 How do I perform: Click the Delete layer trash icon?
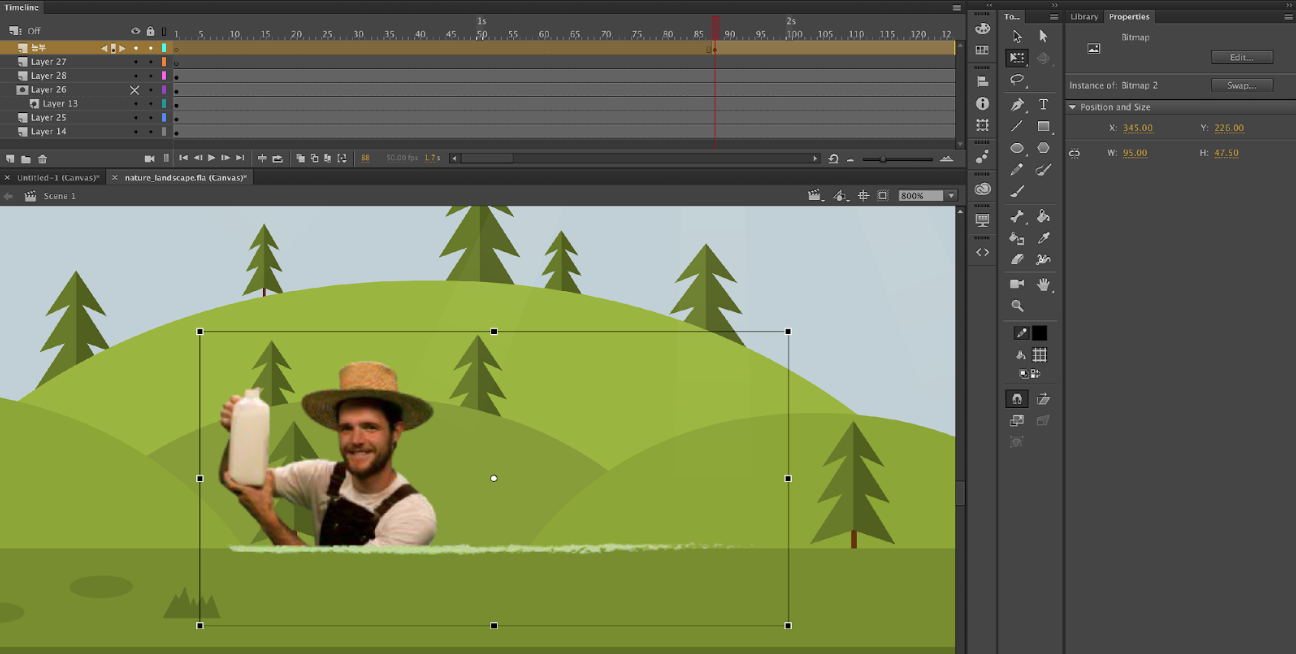(x=42, y=158)
